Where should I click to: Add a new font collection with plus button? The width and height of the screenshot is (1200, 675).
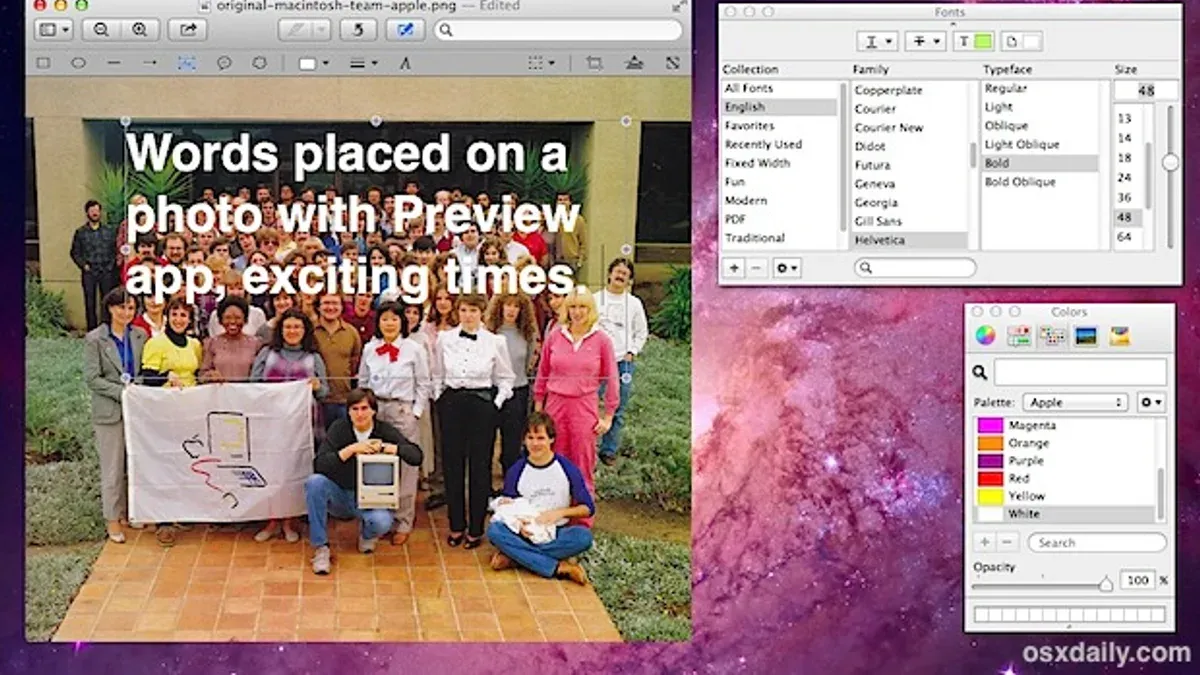click(x=734, y=268)
